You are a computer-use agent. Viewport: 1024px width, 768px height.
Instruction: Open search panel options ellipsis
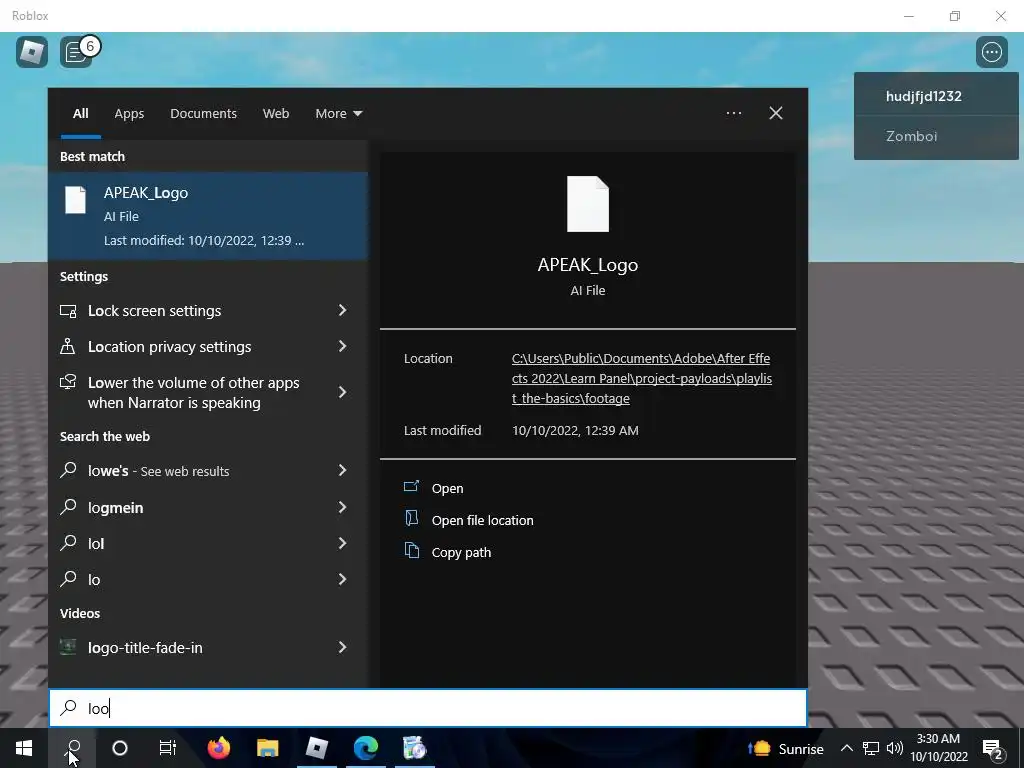click(x=733, y=113)
